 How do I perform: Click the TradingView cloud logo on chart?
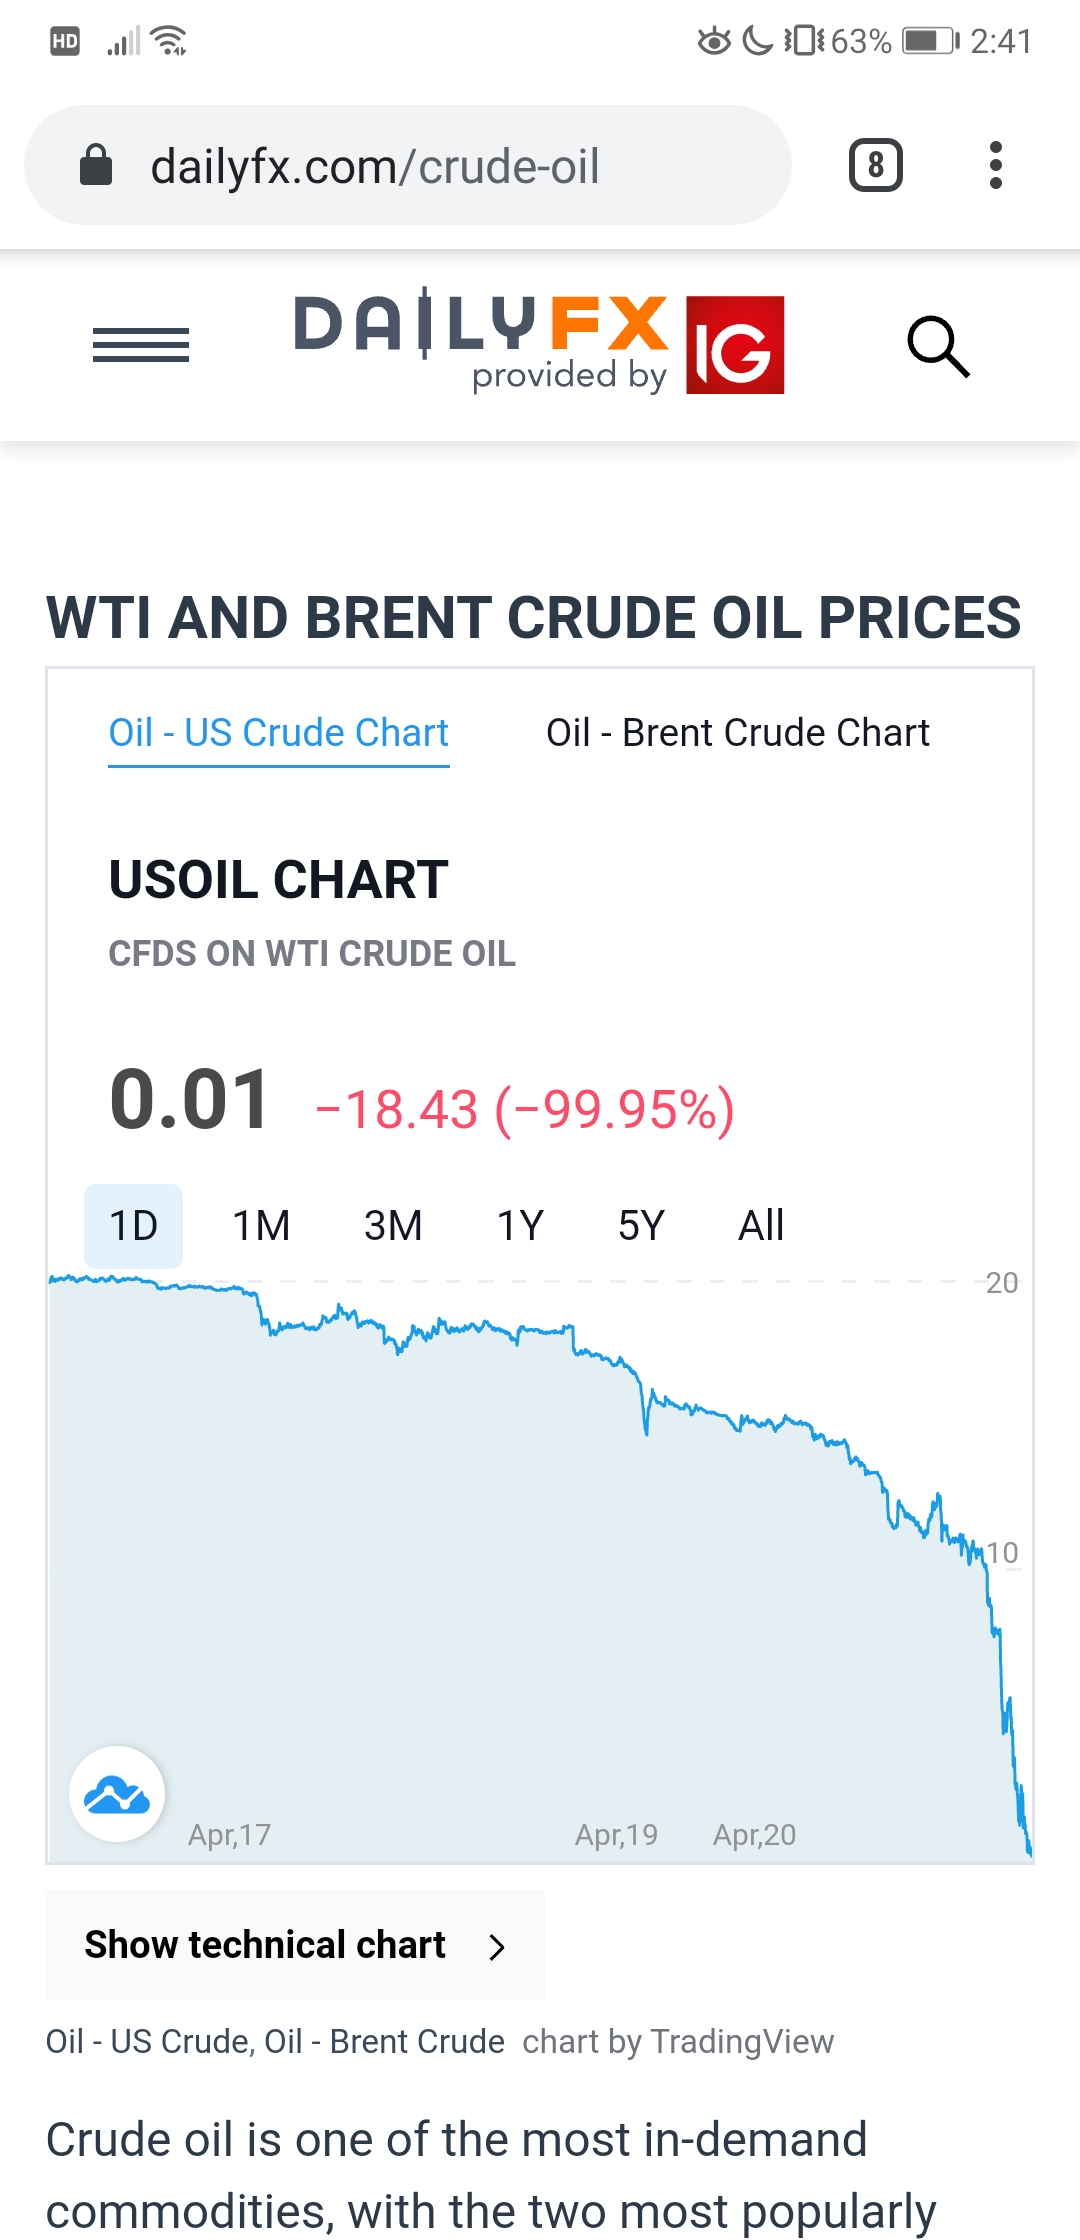117,1795
